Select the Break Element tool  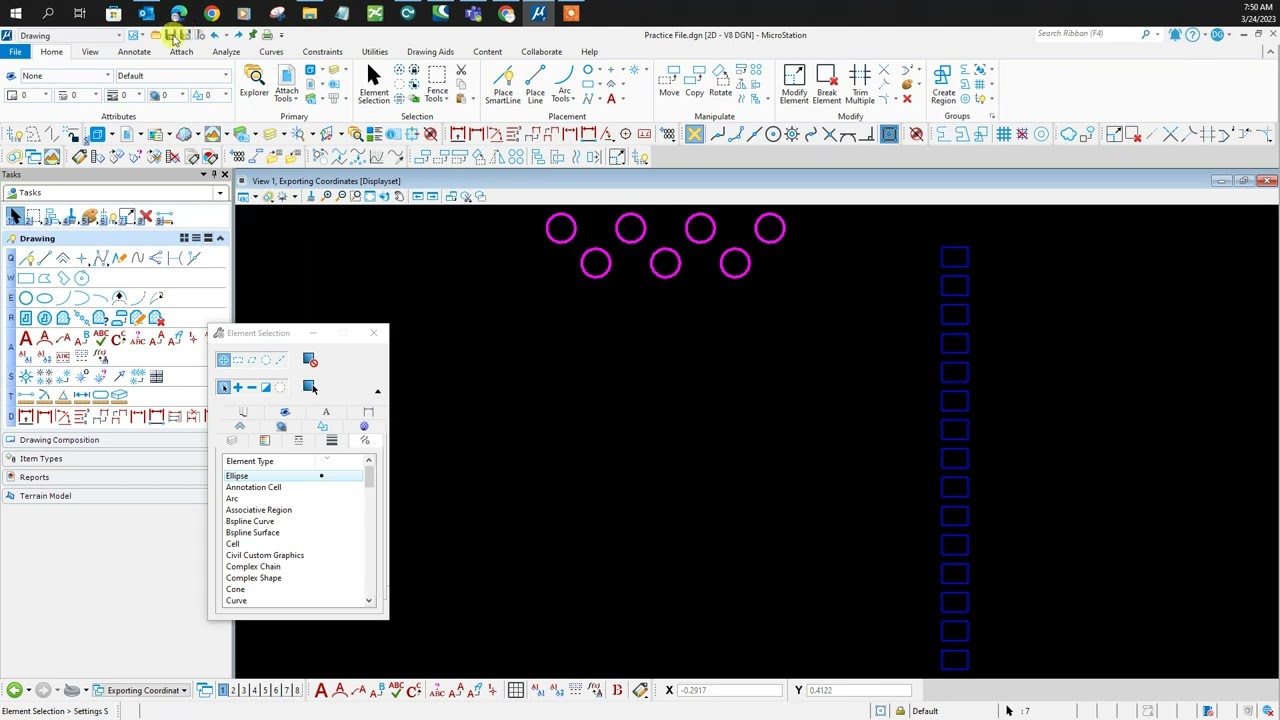pyautogui.click(x=826, y=84)
